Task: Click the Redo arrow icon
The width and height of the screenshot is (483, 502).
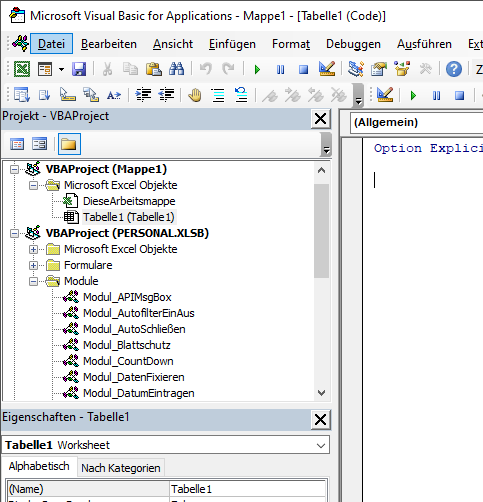Action: pos(229,69)
